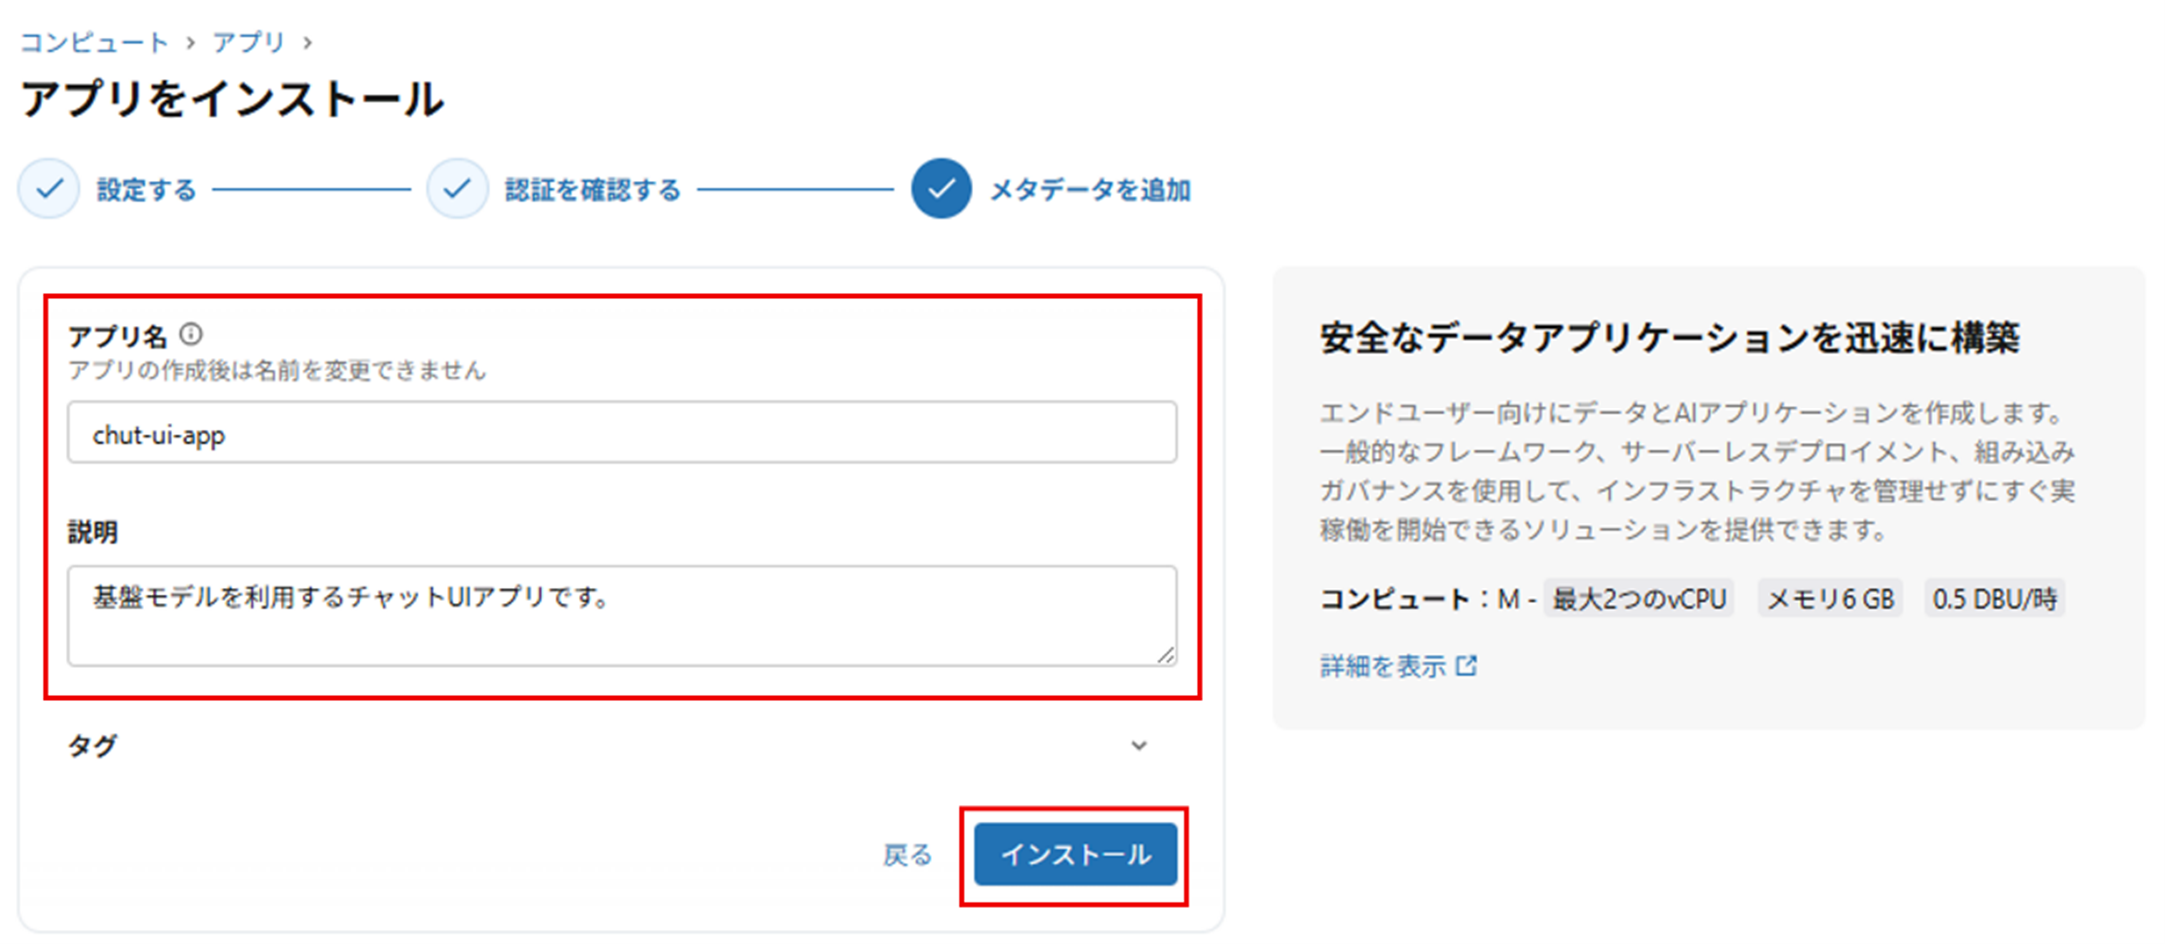Click the 最大2つのvCPU tag
Viewport: 2165px width, 944px height.
coord(1638,599)
